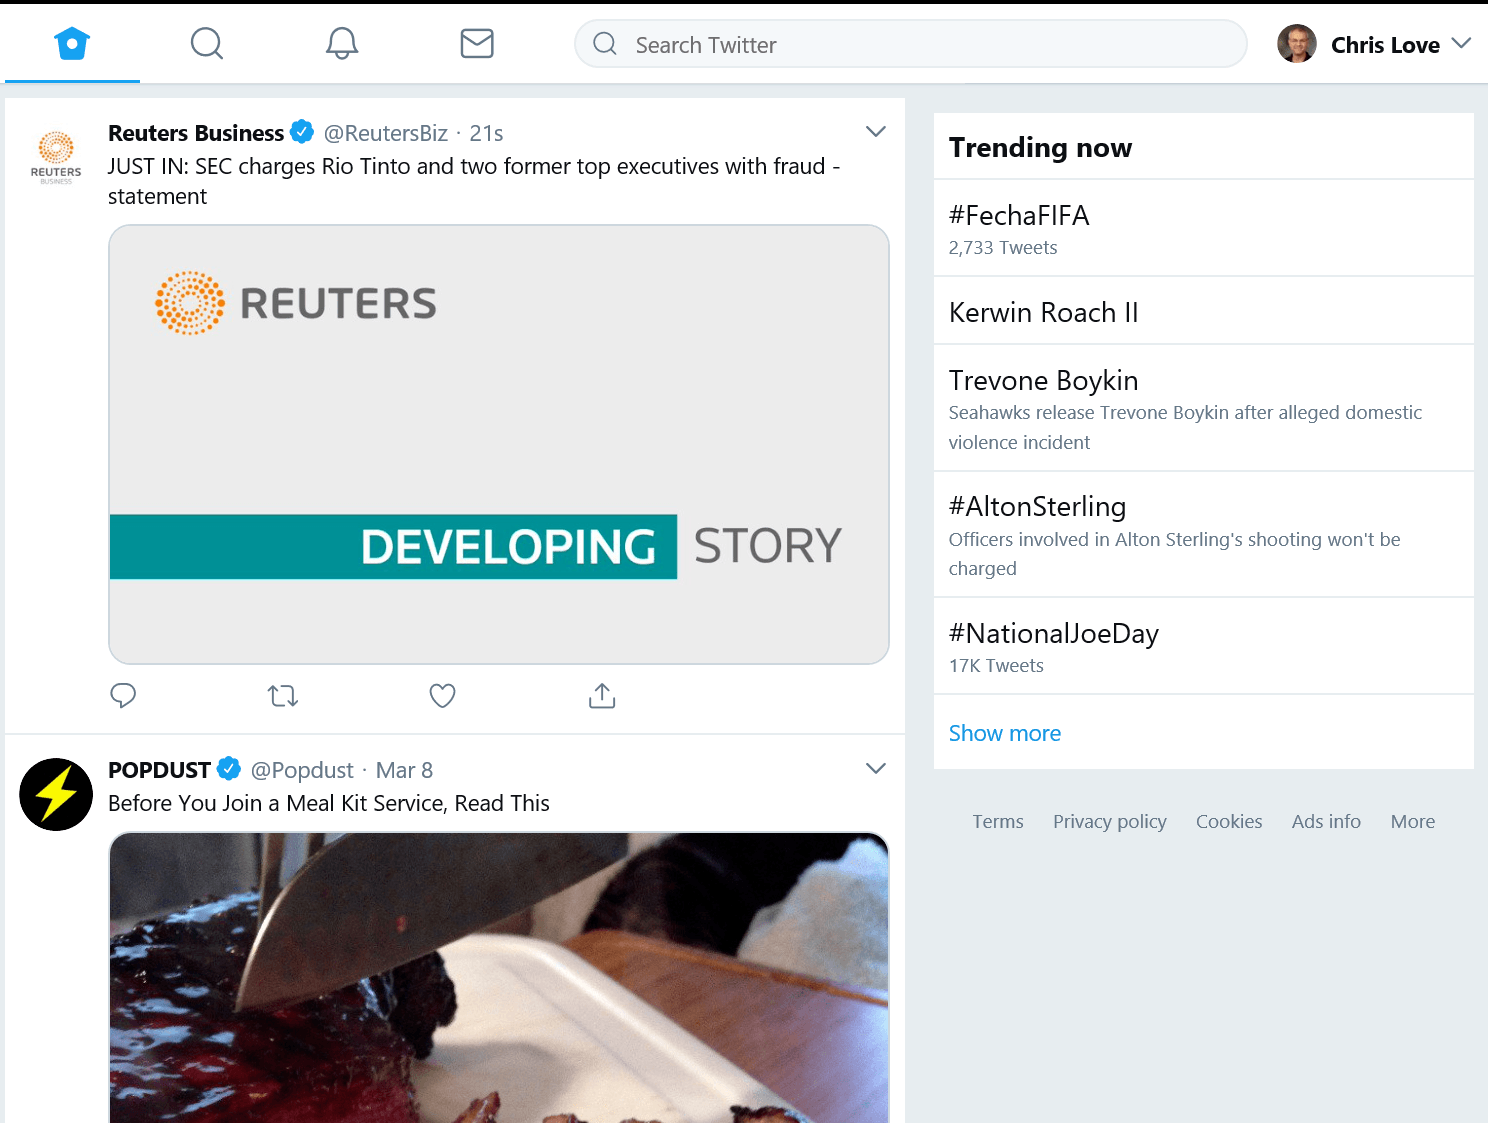Image resolution: width=1488 pixels, height=1123 pixels.
Task: Open the More footer menu
Action: point(1412,821)
